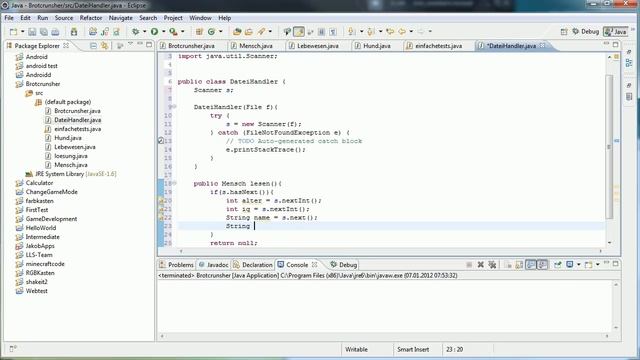
Task: Click the Save All toolbar icon
Action: point(44,31)
